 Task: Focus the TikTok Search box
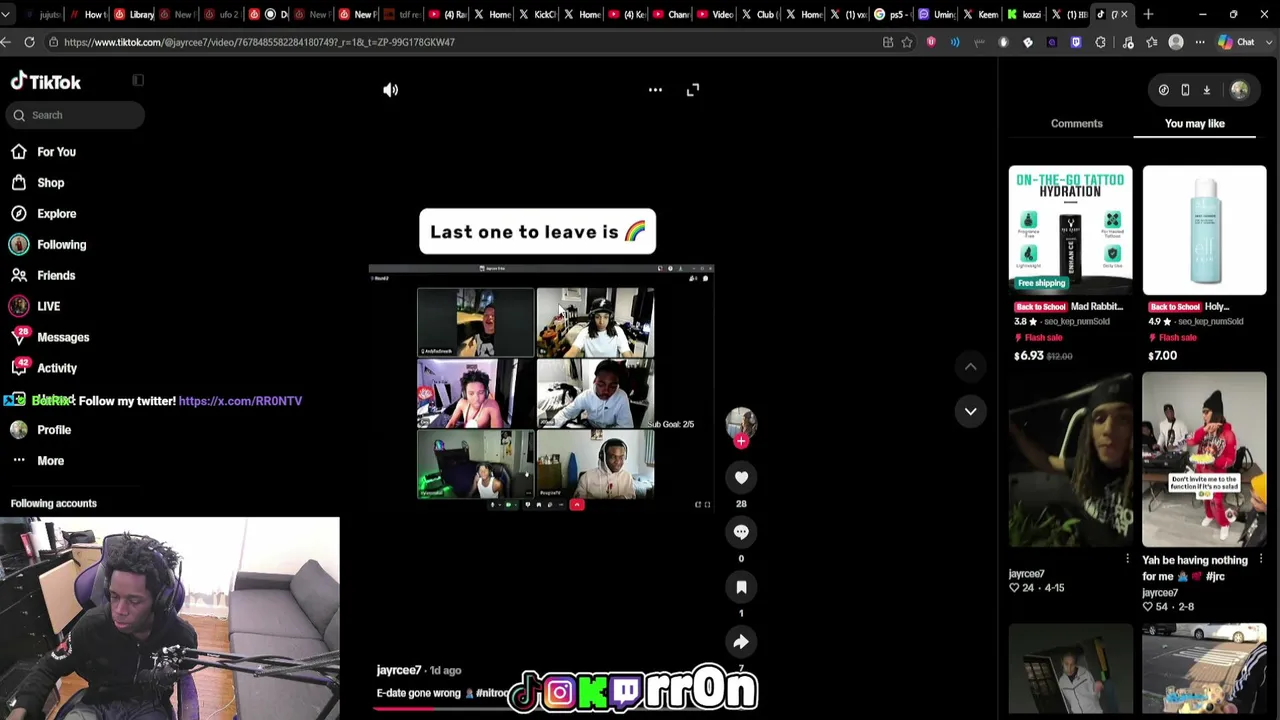point(76,115)
